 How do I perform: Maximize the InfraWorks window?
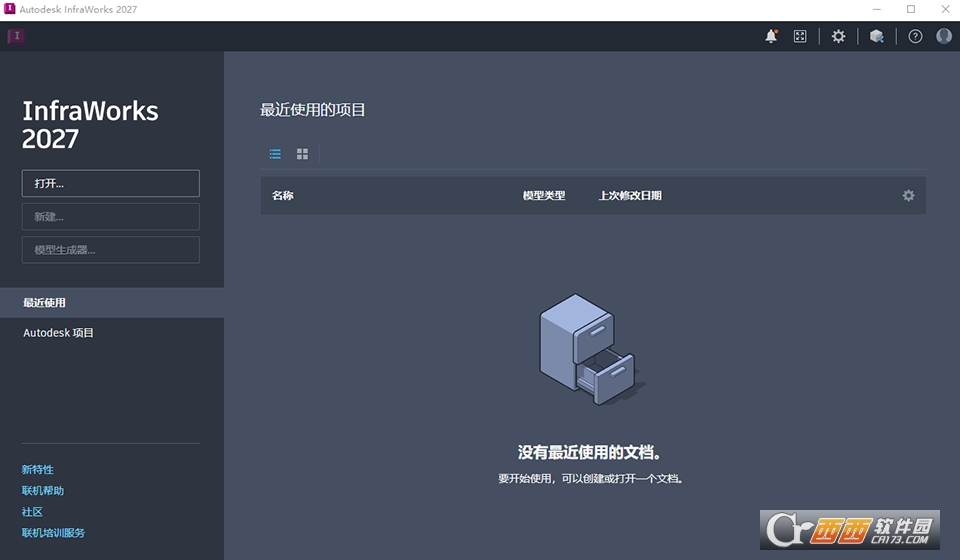click(911, 9)
